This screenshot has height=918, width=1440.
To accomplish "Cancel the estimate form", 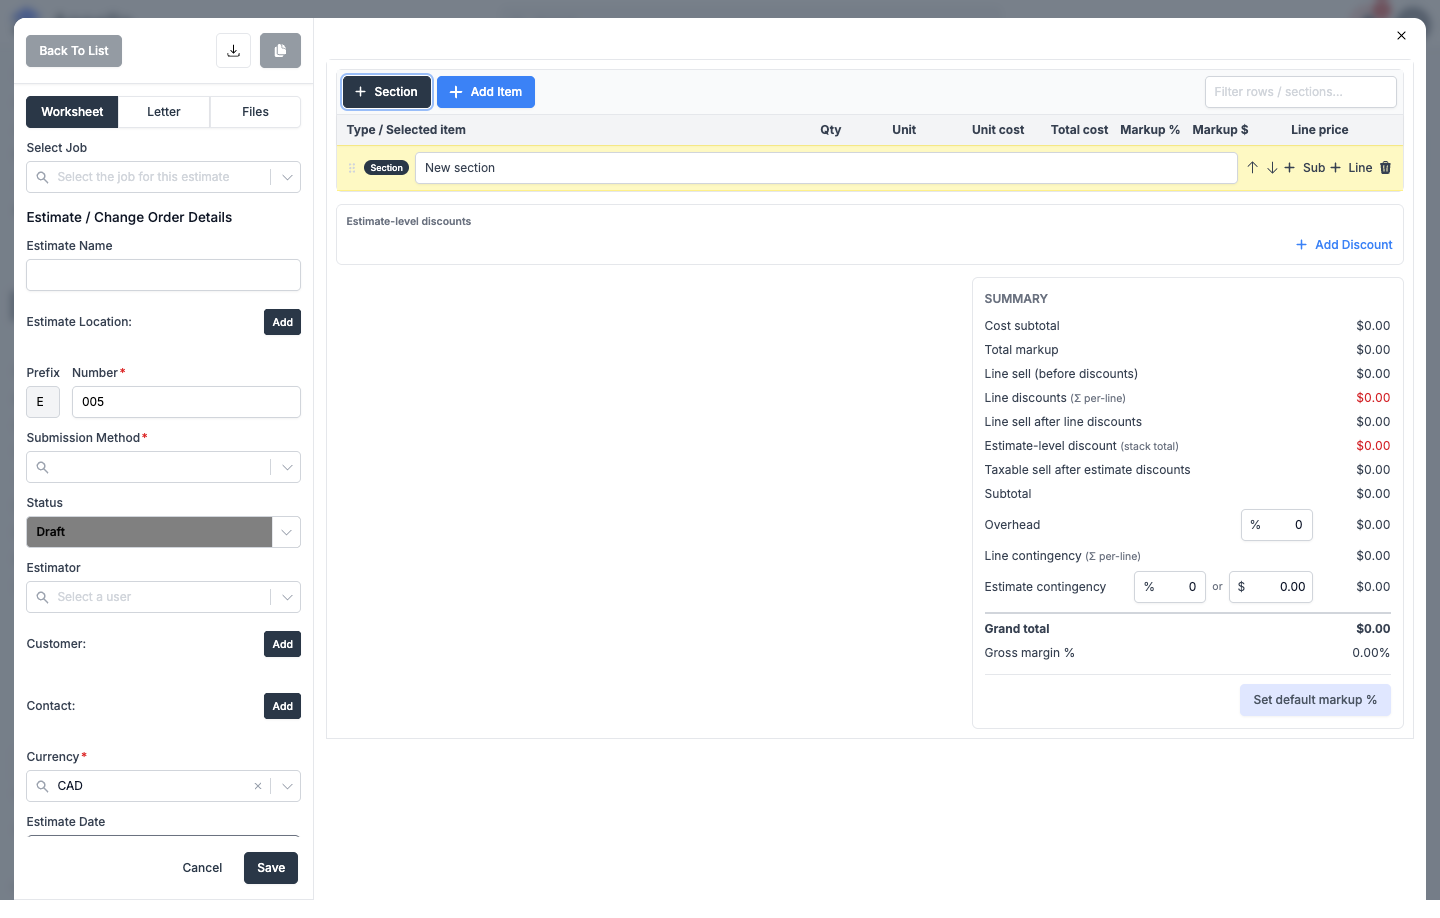I will (202, 868).
